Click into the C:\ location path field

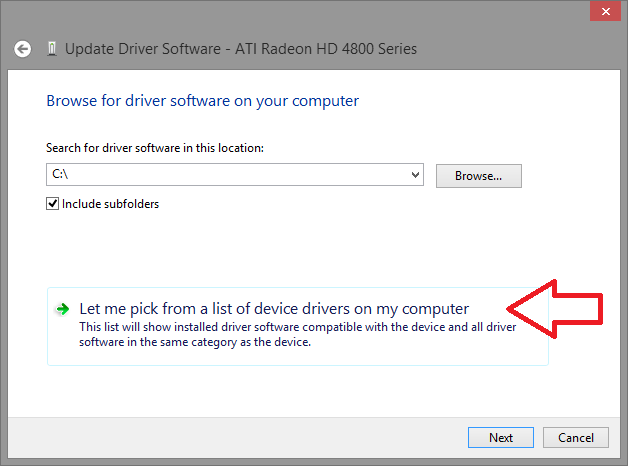pyautogui.click(x=227, y=175)
